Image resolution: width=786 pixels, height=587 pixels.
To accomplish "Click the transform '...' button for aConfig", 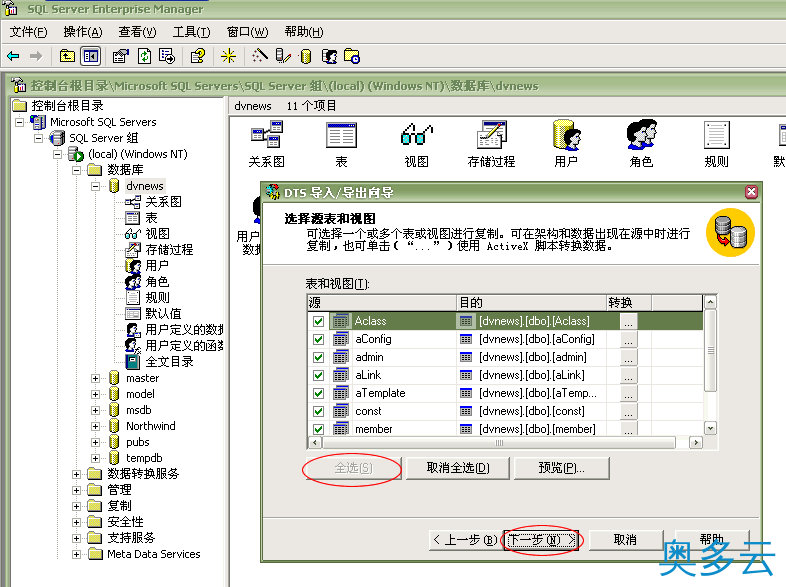I will click(x=628, y=339).
